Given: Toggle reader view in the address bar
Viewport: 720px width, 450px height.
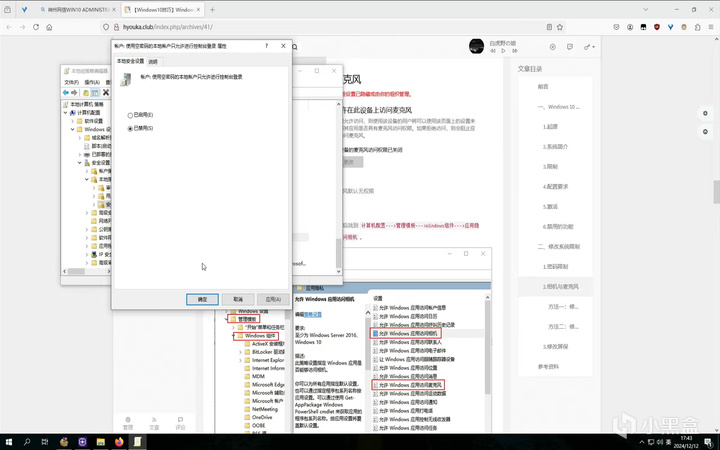Looking at the screenshot, I should click(x=549, y=27).
